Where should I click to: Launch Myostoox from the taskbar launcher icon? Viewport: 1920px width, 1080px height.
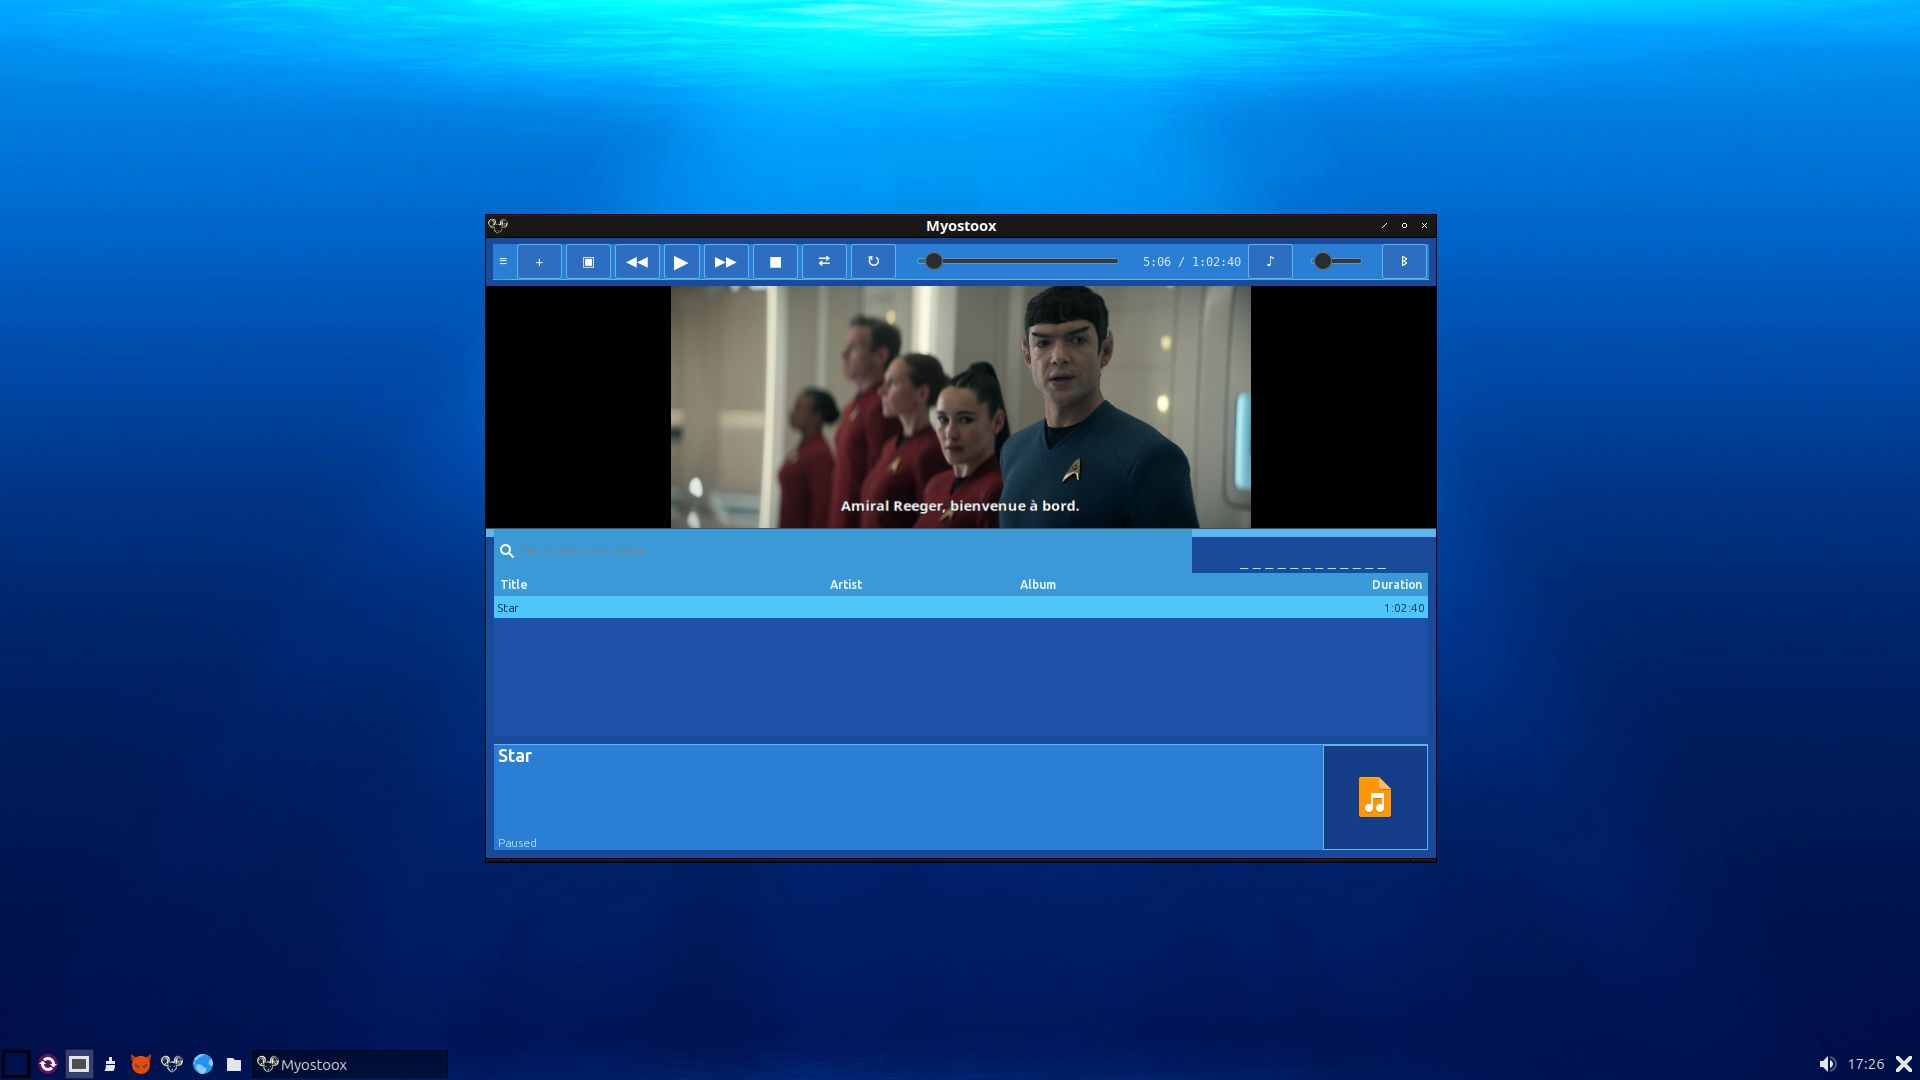click(x=172, y=1064)
